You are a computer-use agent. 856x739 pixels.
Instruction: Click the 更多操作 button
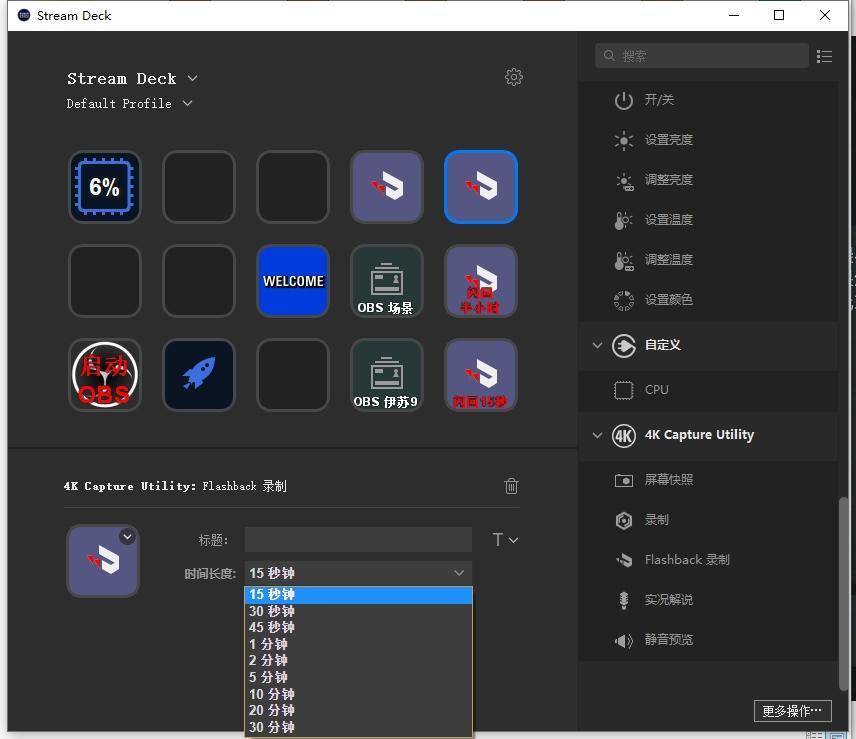pos(793,711)
